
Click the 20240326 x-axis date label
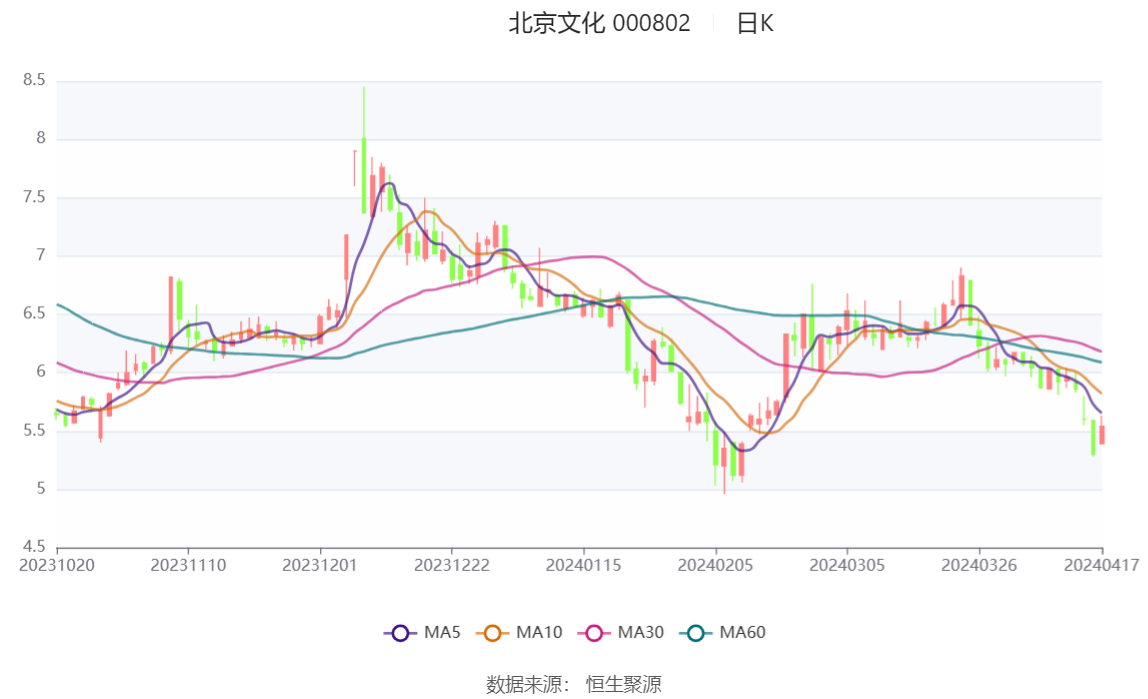coord(979,565)
